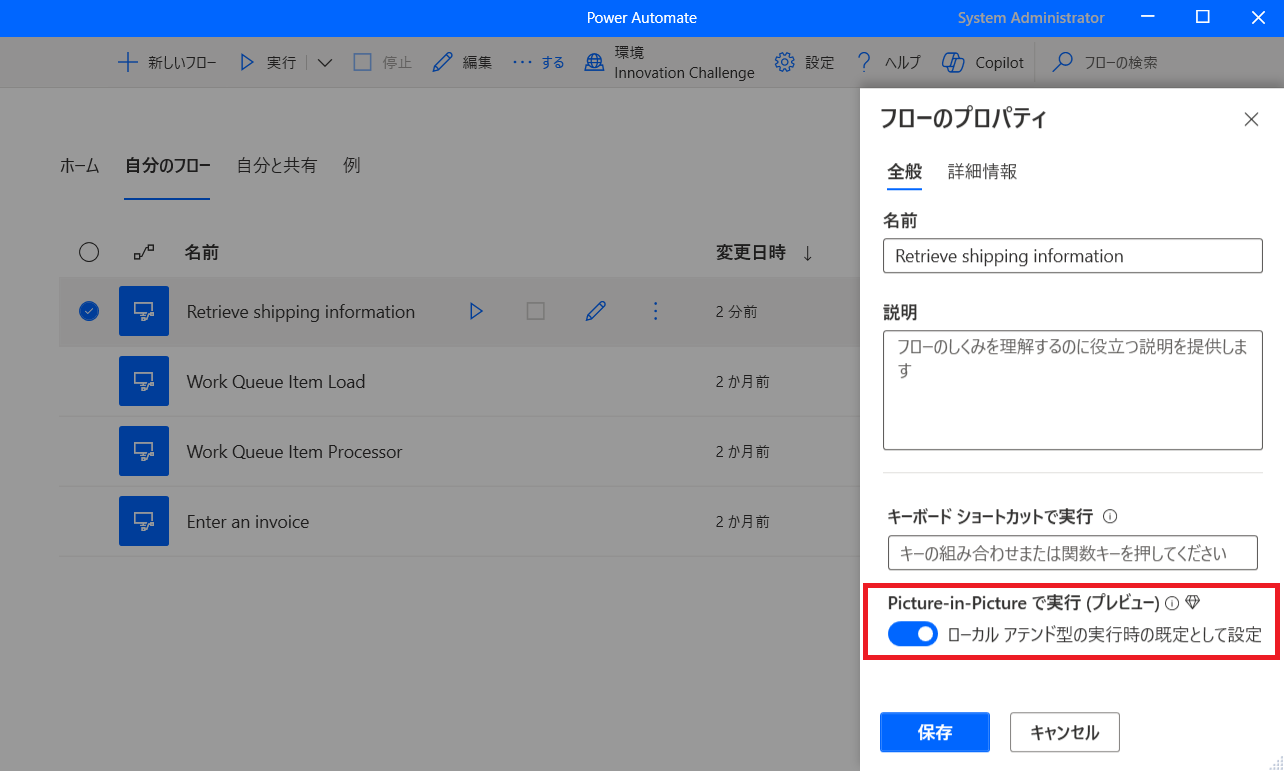Sort by 変更日時 column header
Viewport: 1284px width, 771px height.
751,252
